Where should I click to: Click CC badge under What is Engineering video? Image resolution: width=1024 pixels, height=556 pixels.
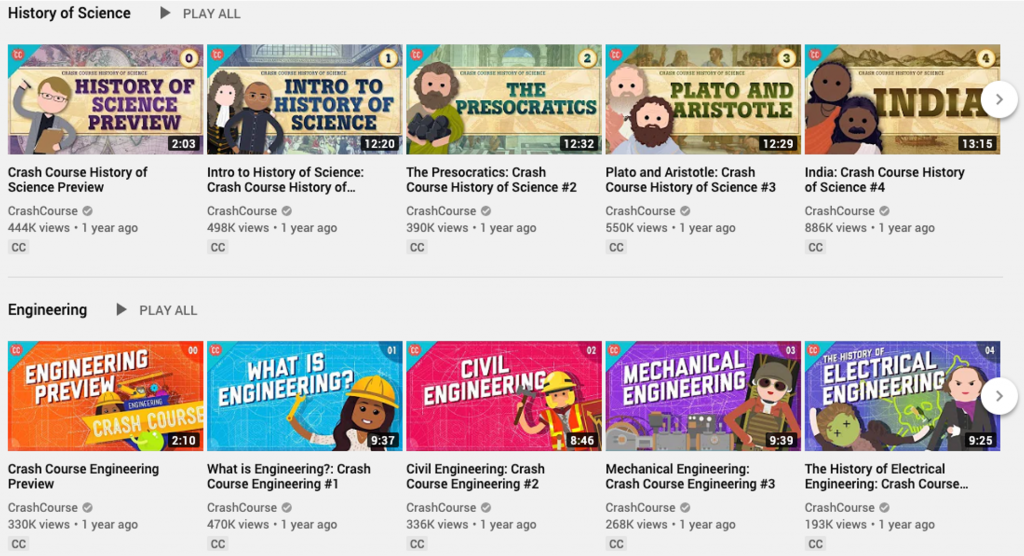coord(217,544)
